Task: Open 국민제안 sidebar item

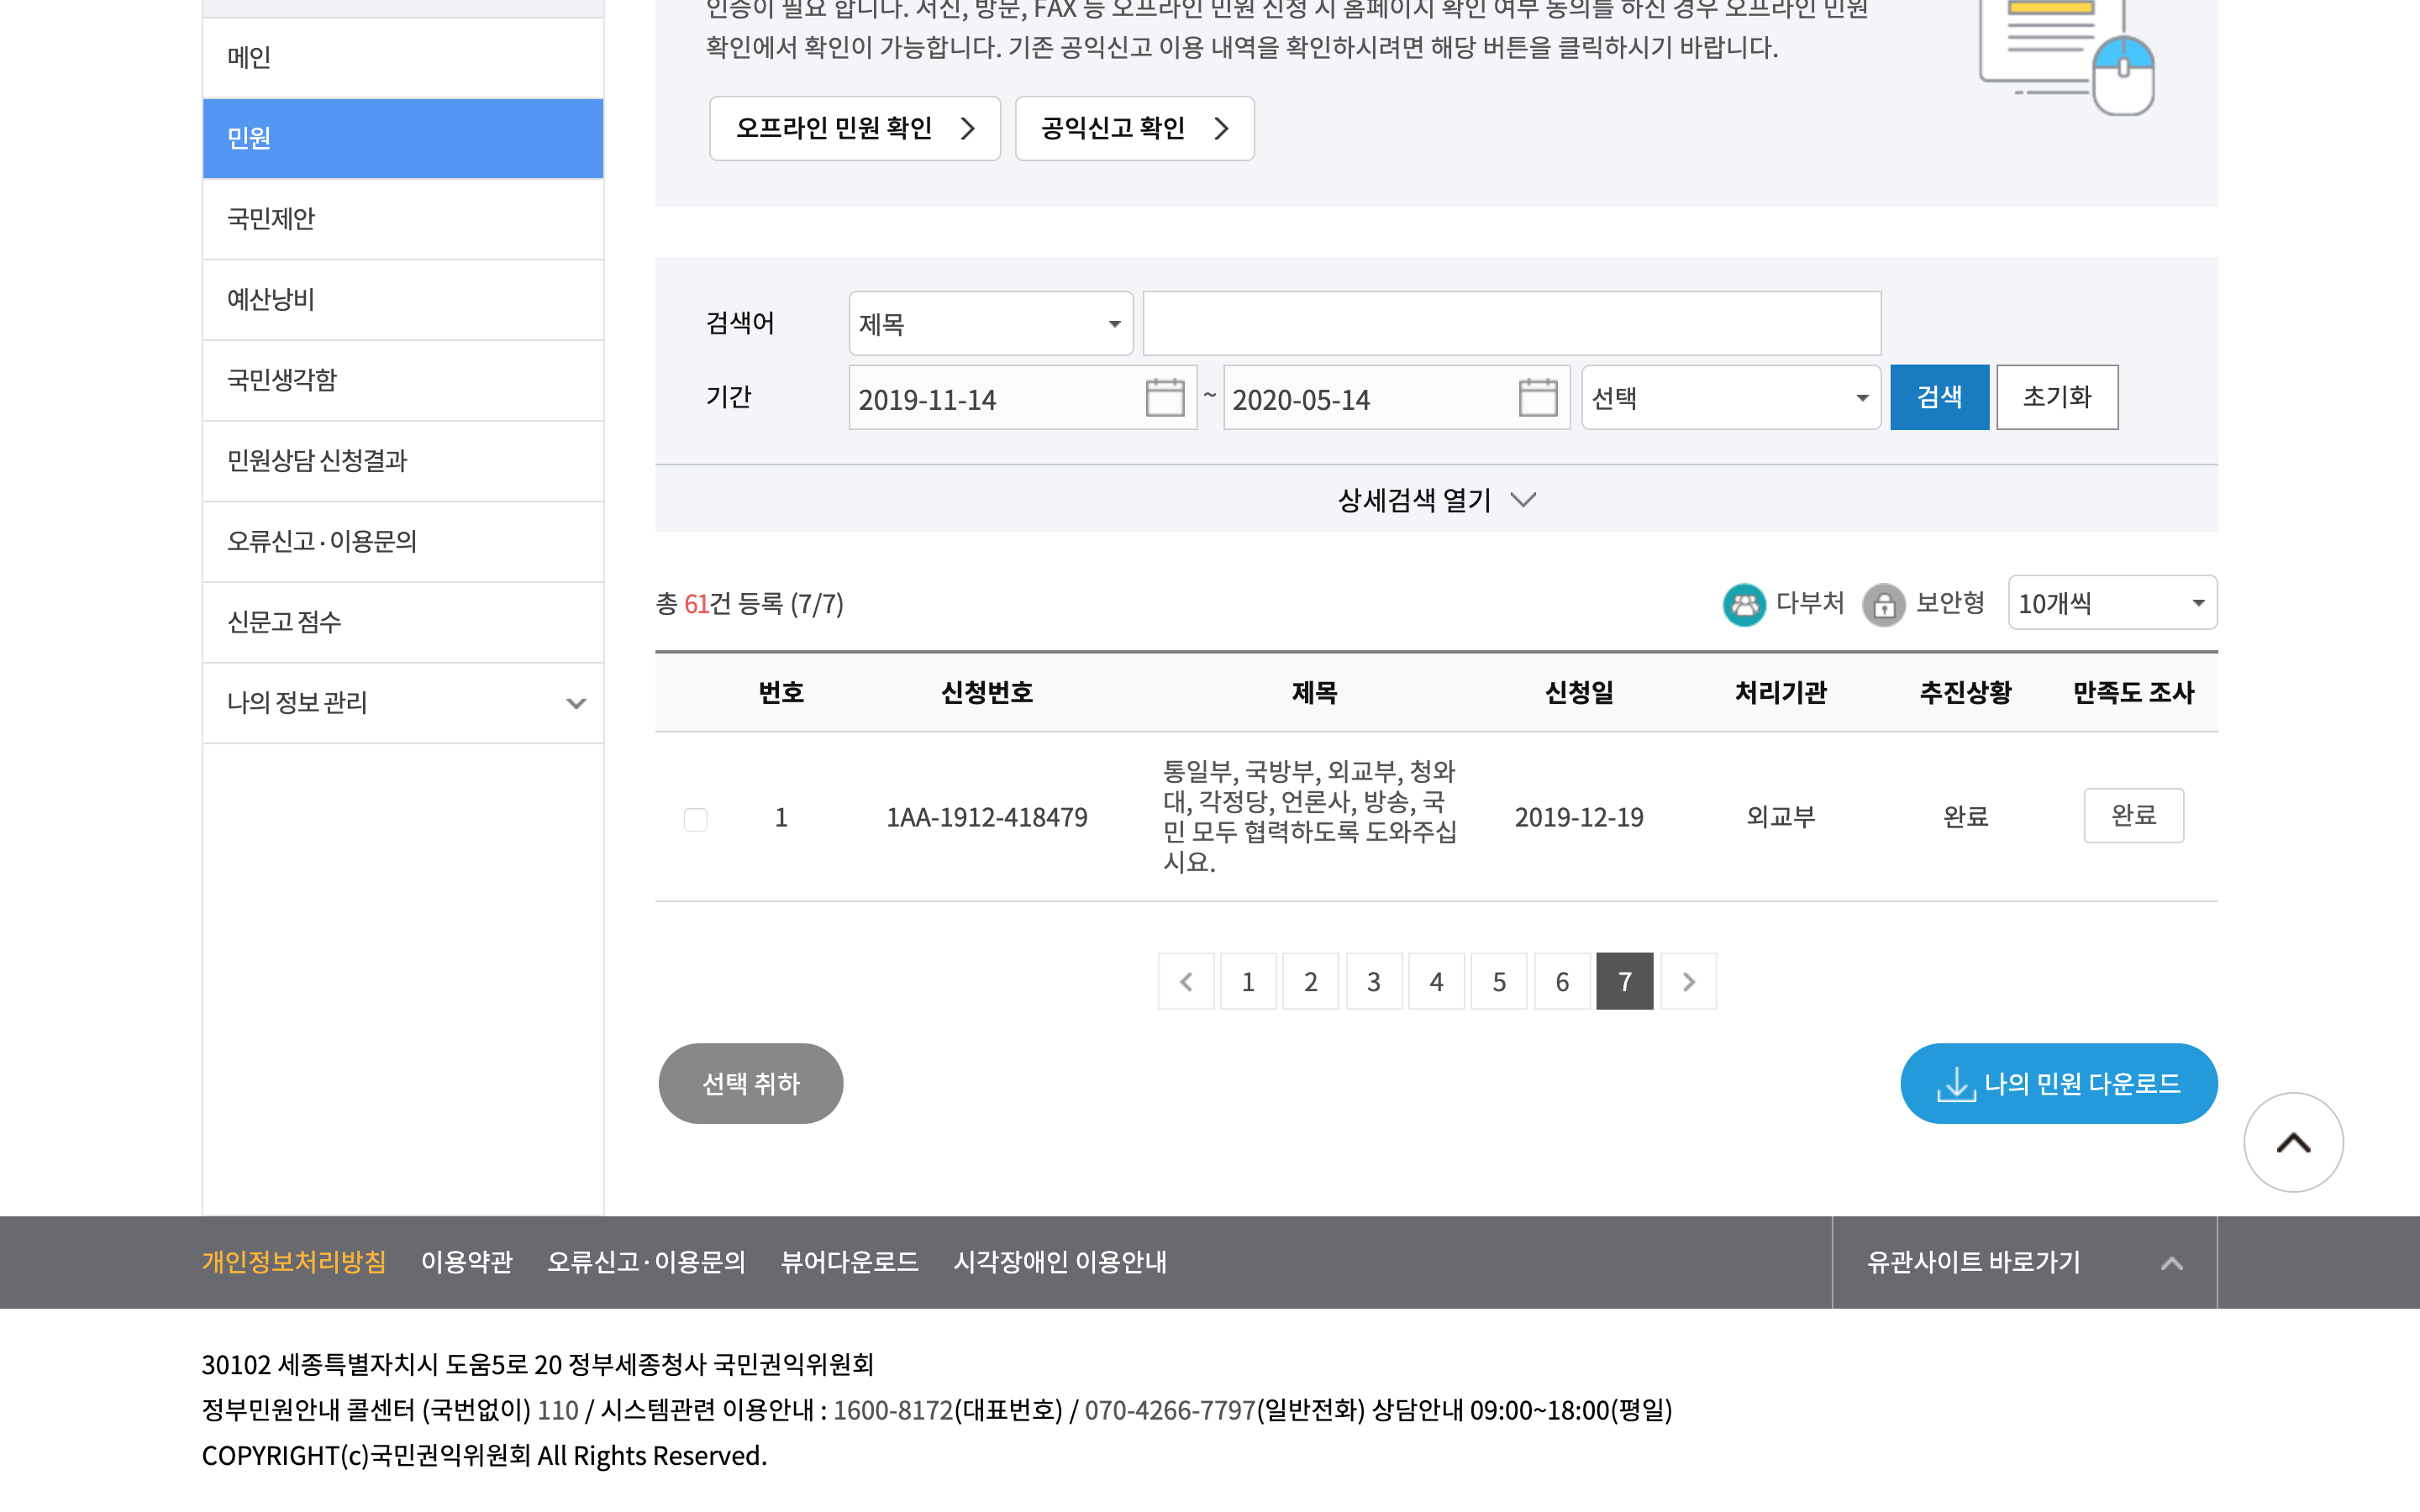Action: [x=403, y=218]
